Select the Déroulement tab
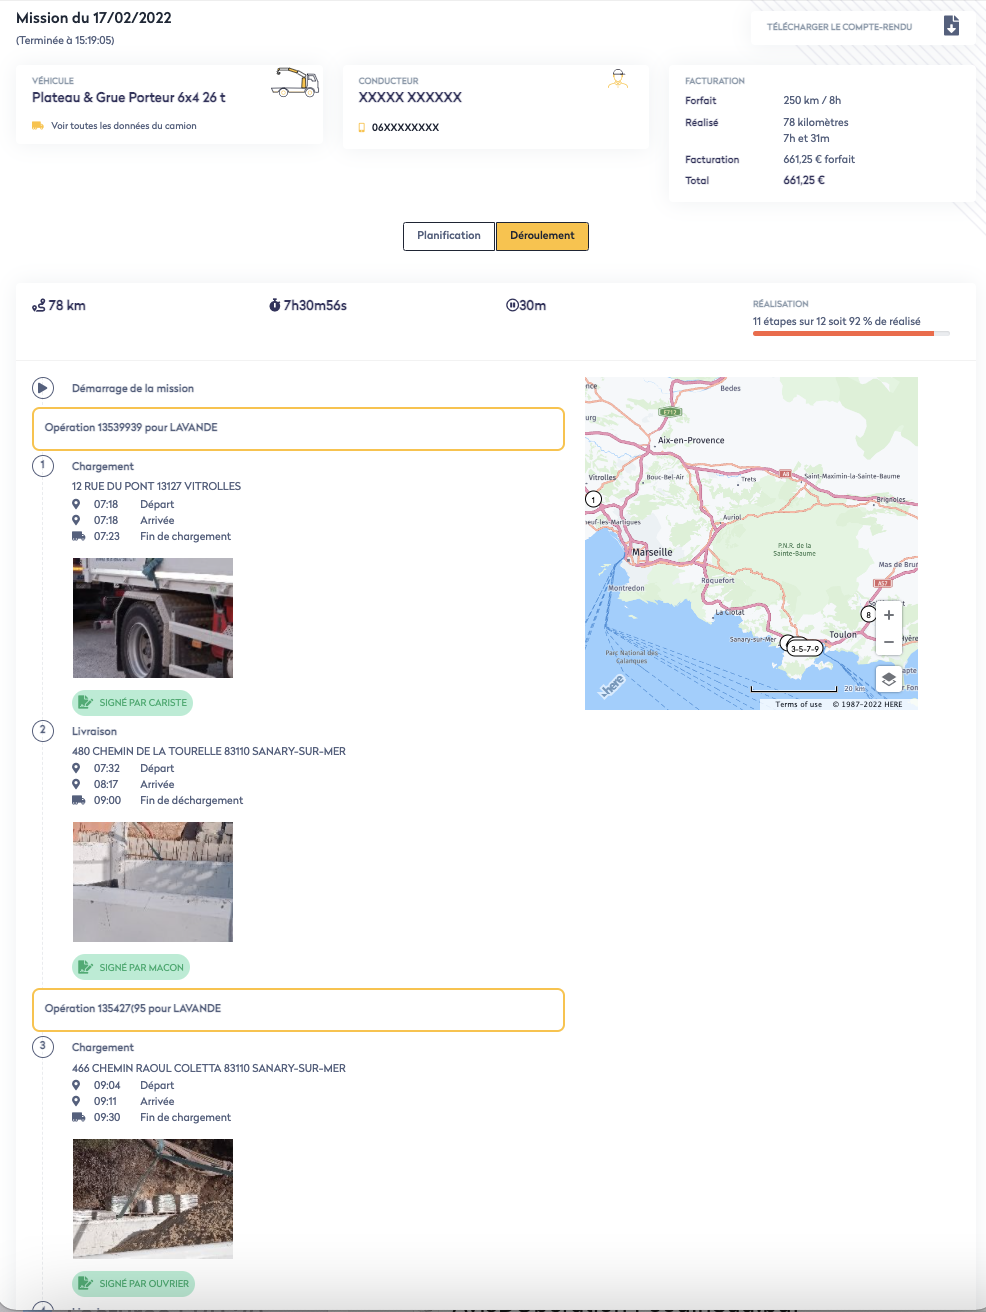 coord(542,236)
